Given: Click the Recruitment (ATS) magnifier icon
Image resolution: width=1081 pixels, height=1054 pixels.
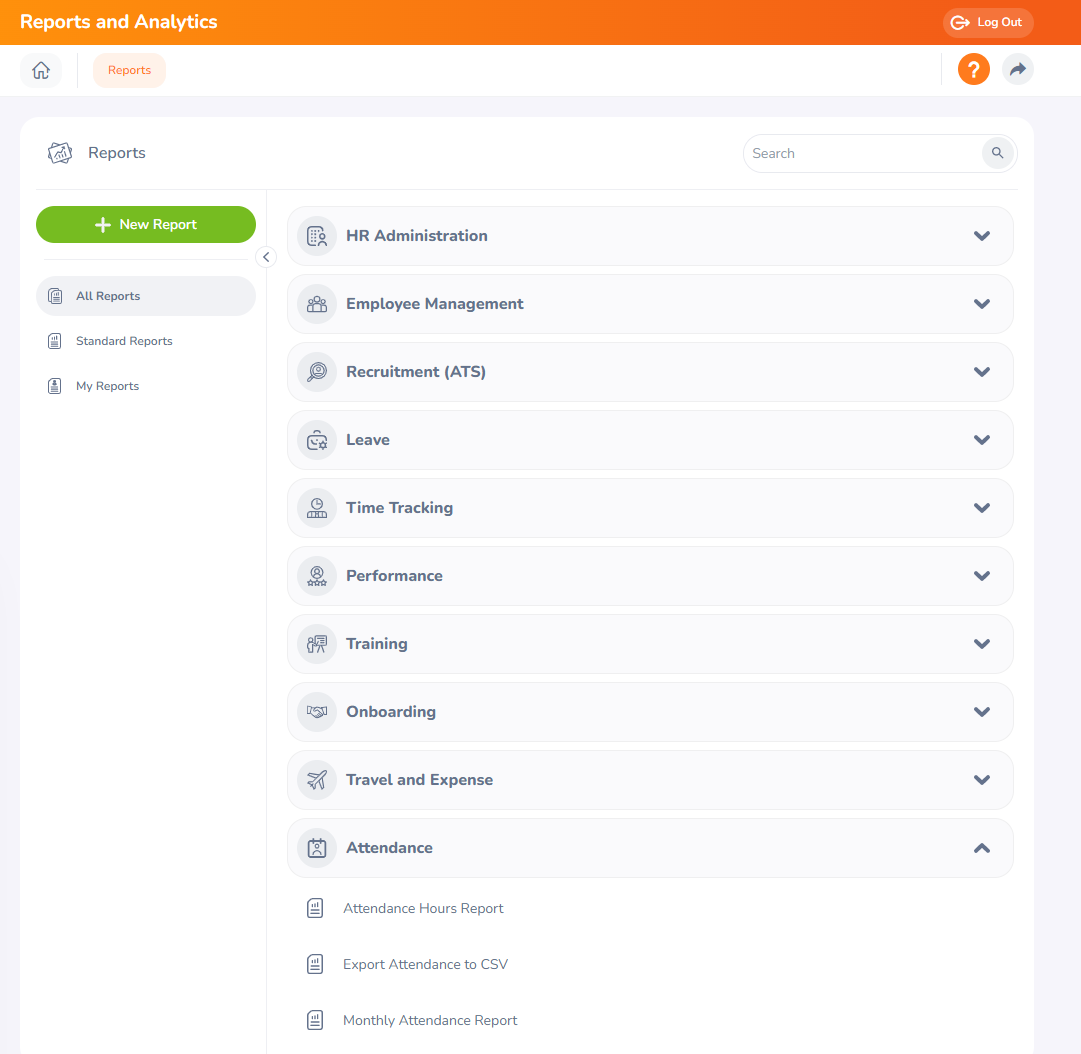Looking at the screenshot, I should click(x=316, y=372).
